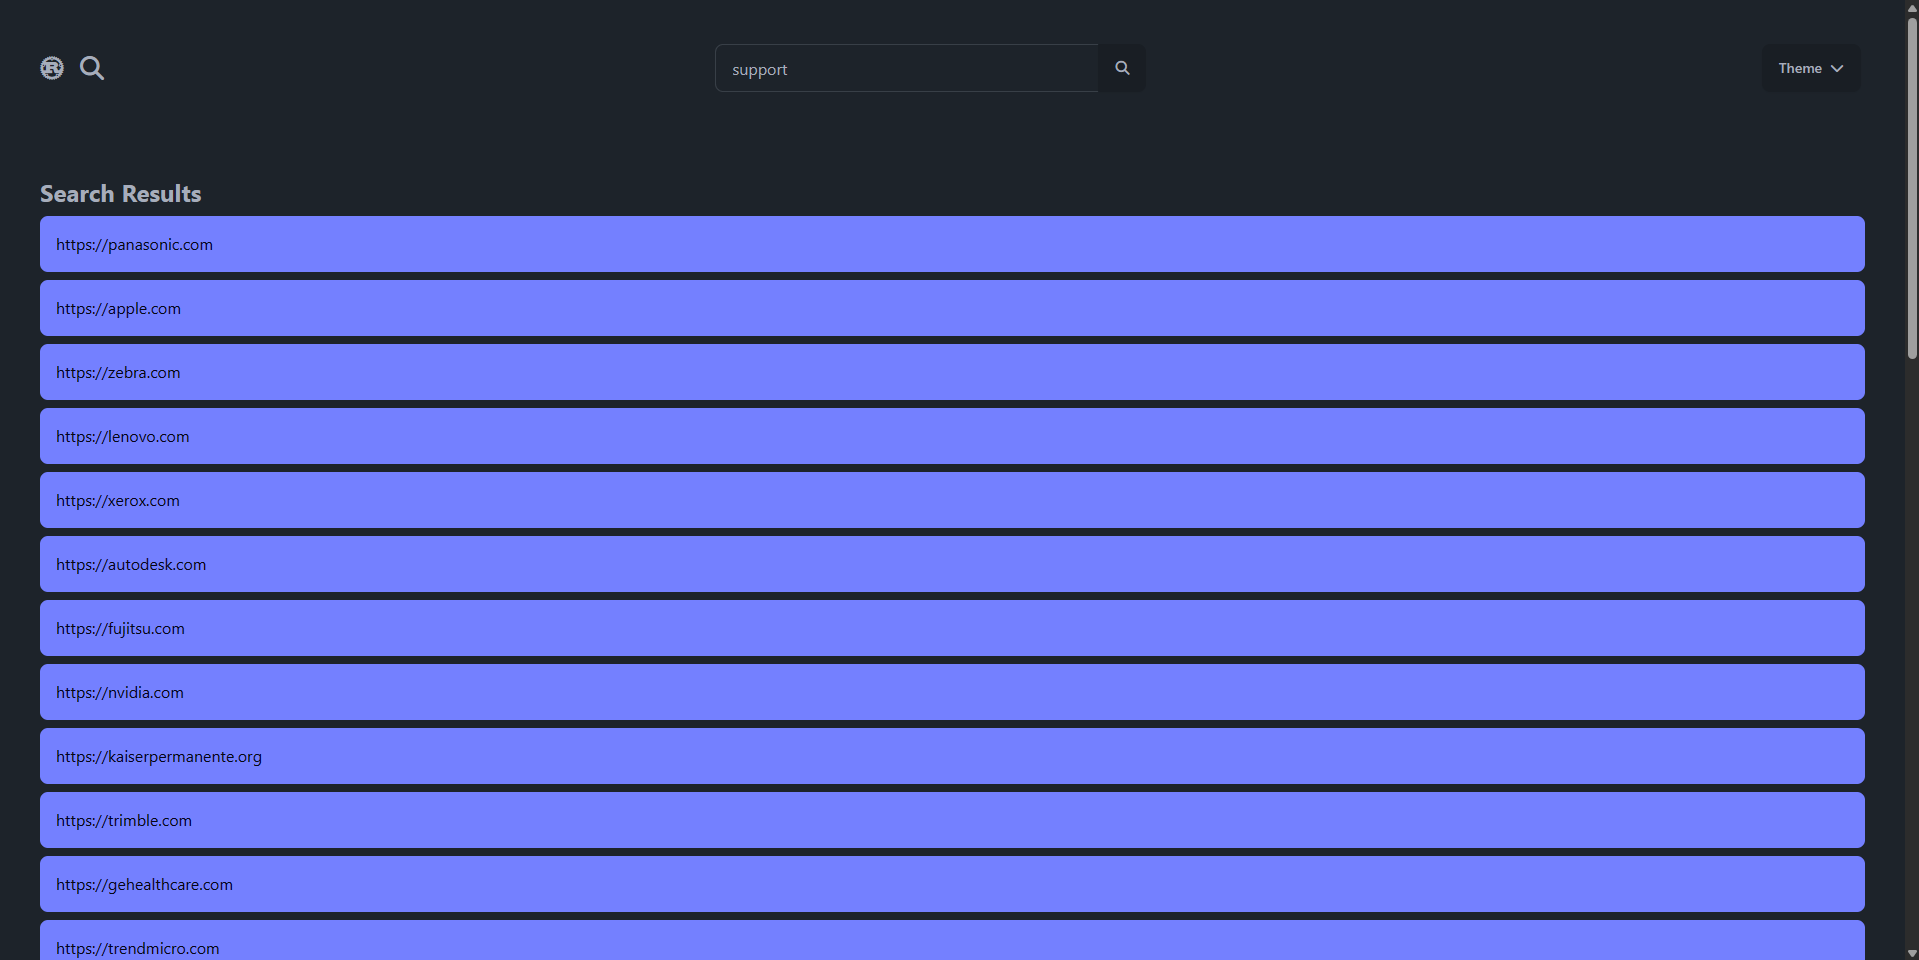Focus the search field containing 'support'

[x=907, y=68]
